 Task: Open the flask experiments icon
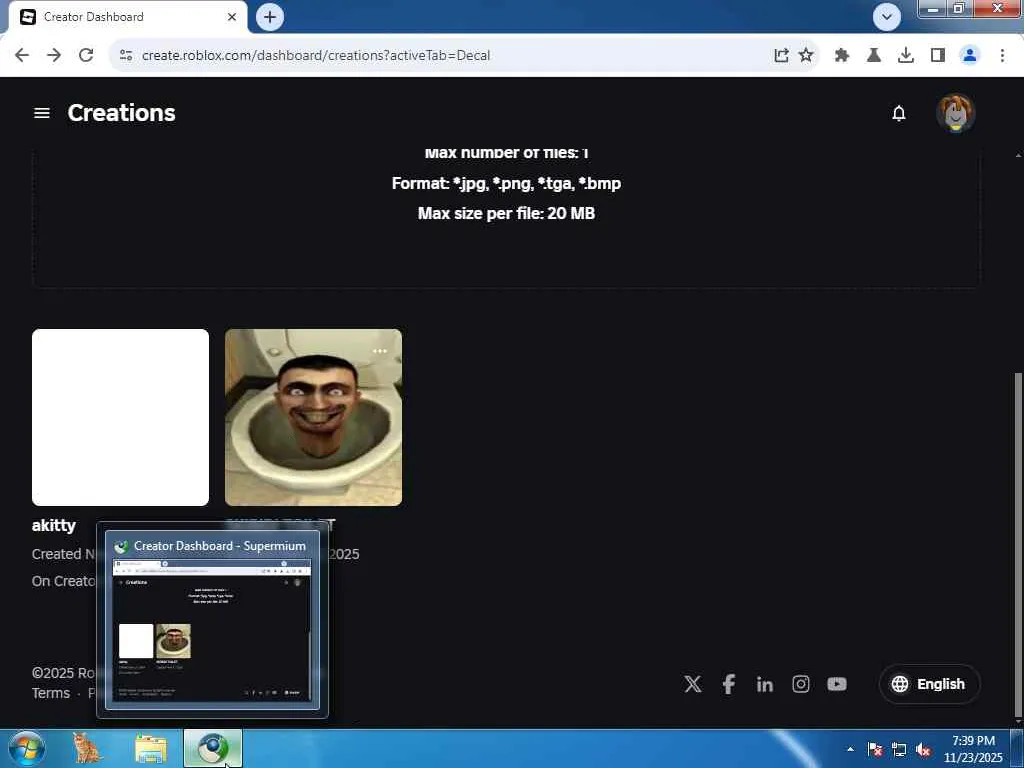[x=874, y=56]
